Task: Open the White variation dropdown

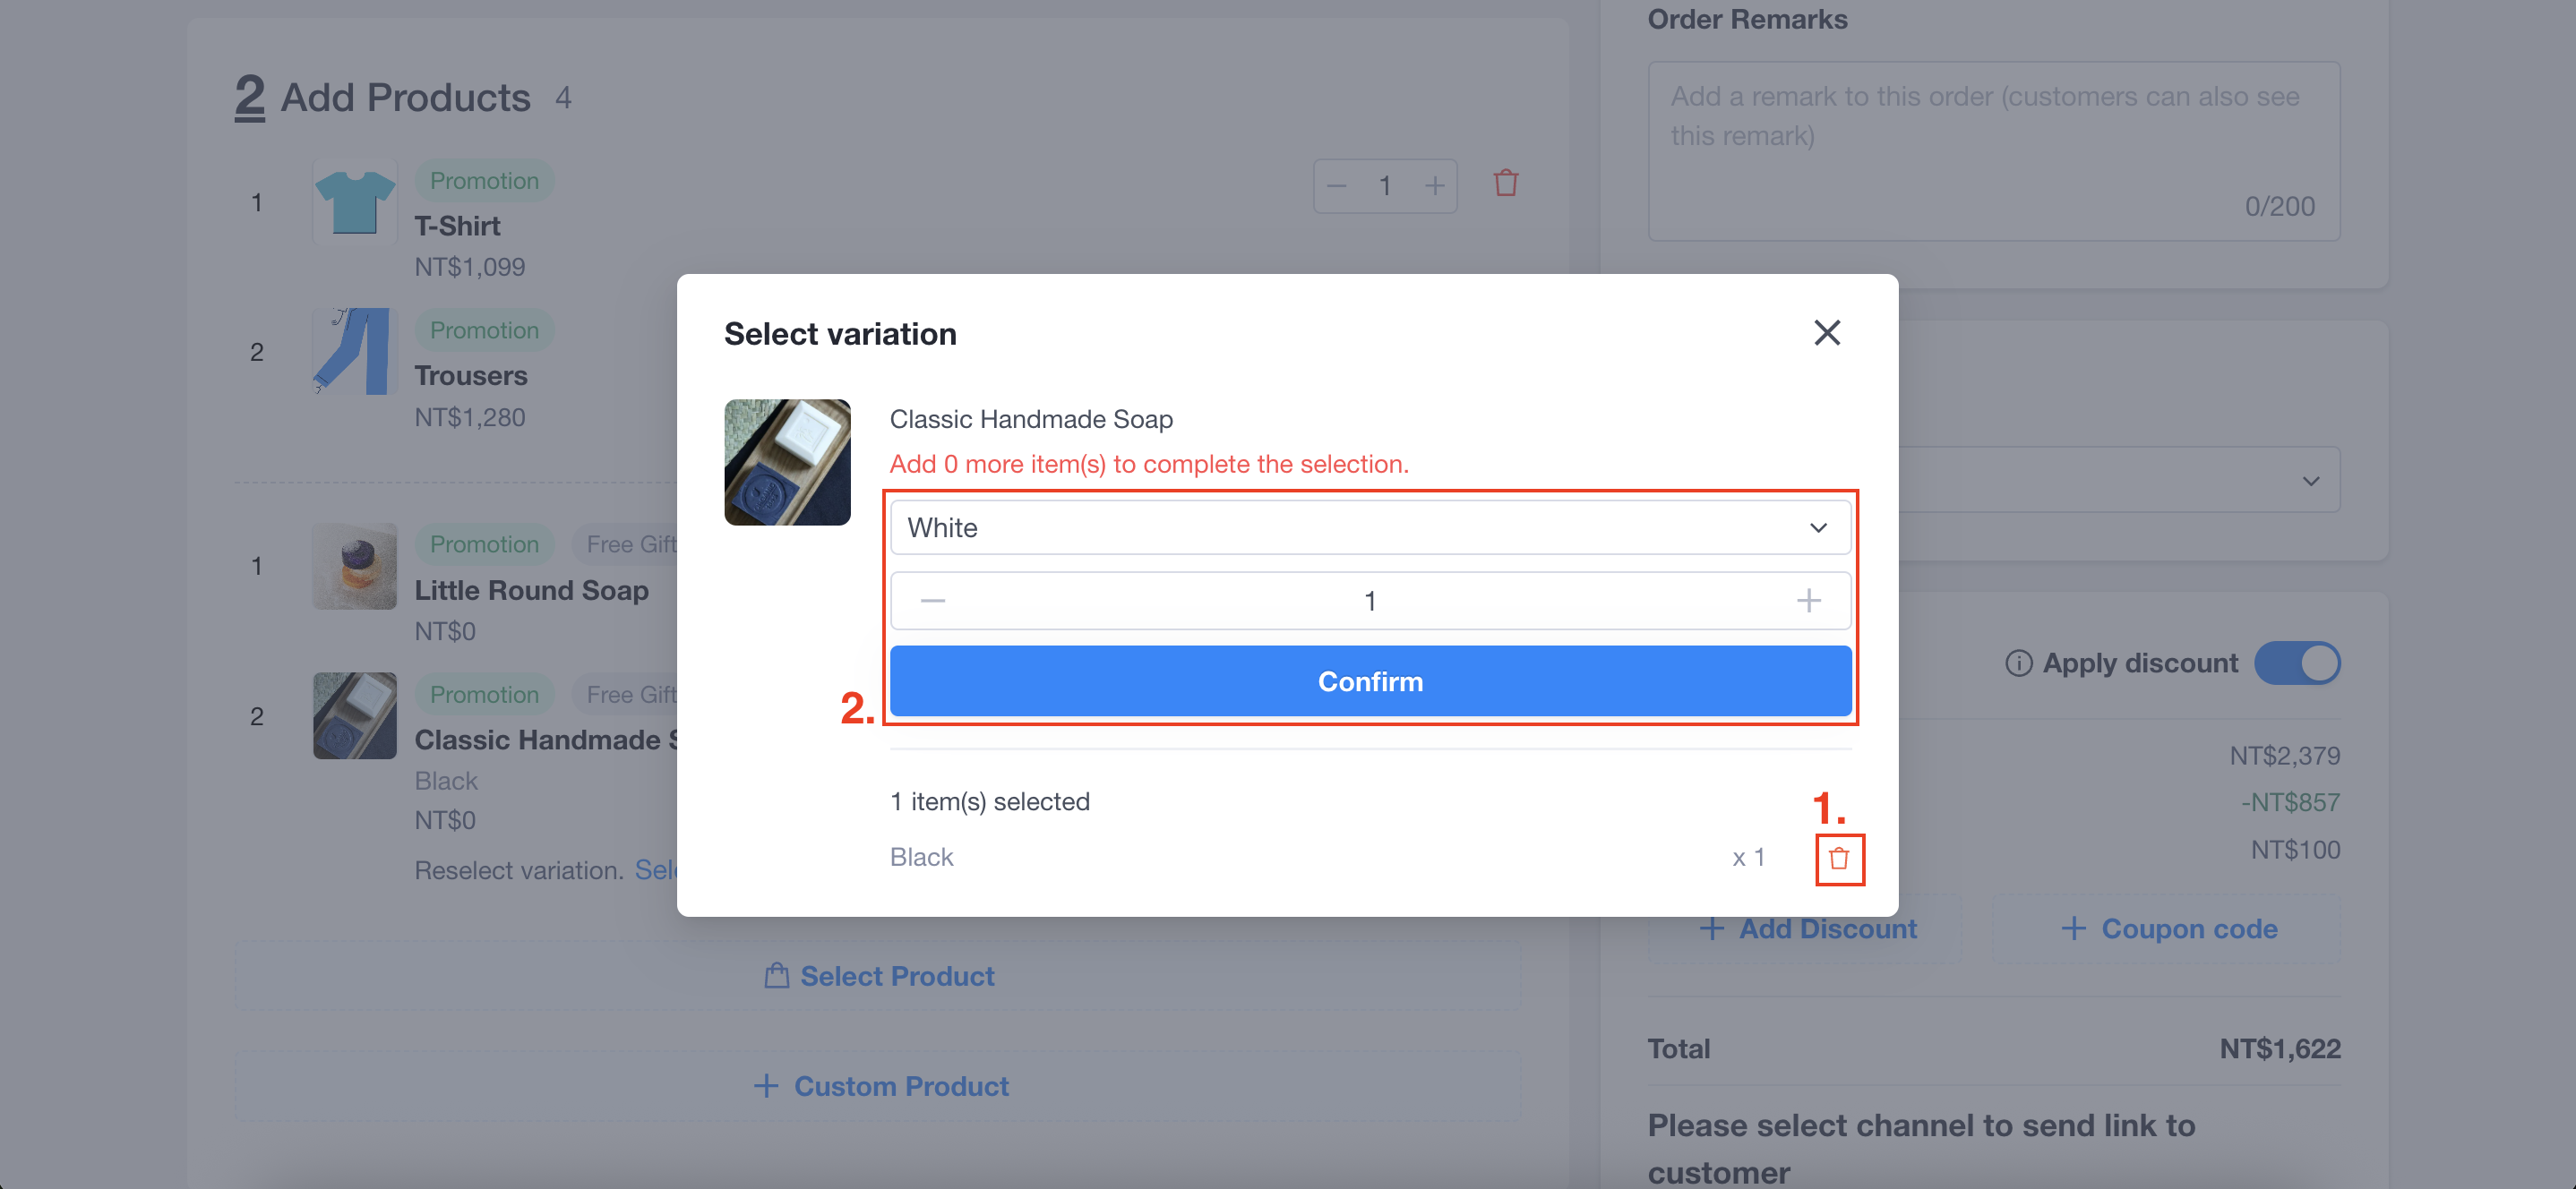Action: [1370, 527]
